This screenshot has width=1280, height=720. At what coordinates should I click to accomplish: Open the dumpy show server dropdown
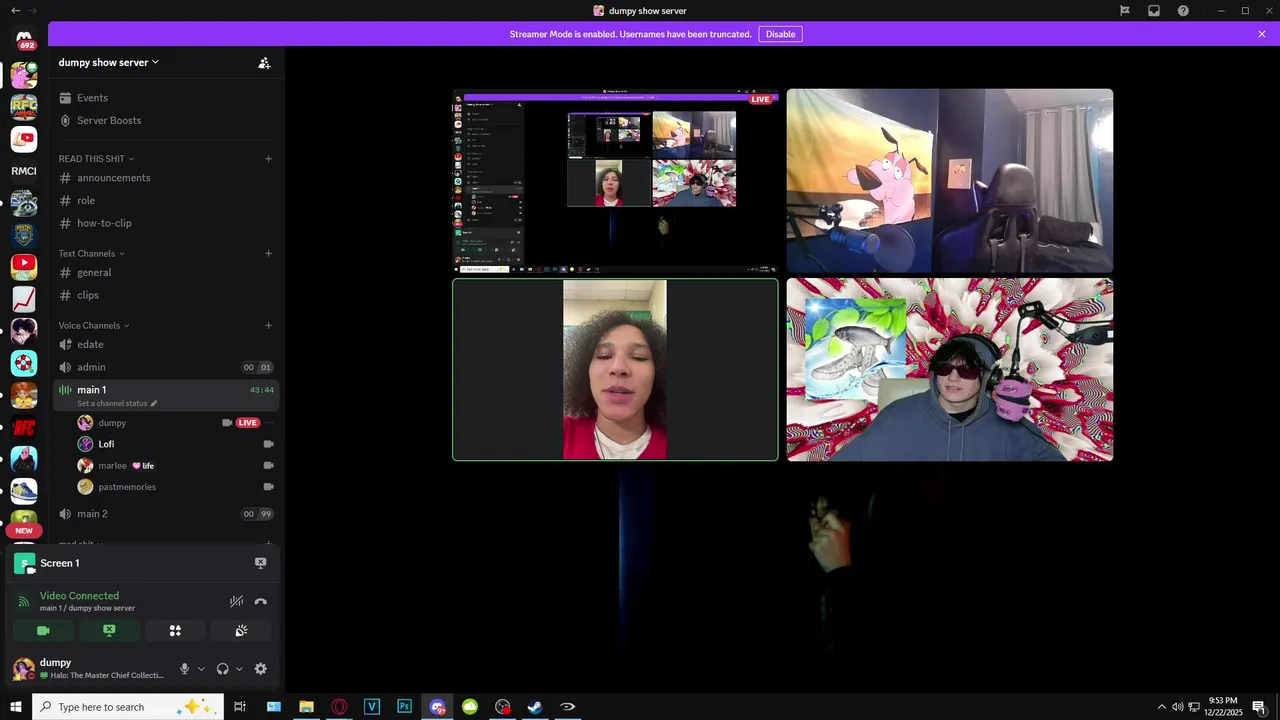click(108, 62)
